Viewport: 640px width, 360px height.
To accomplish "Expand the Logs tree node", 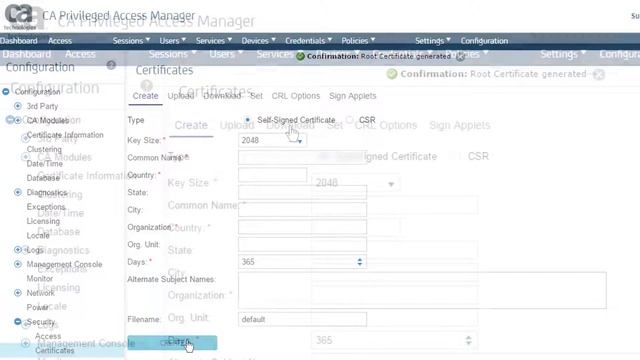I will pos(18,249).
